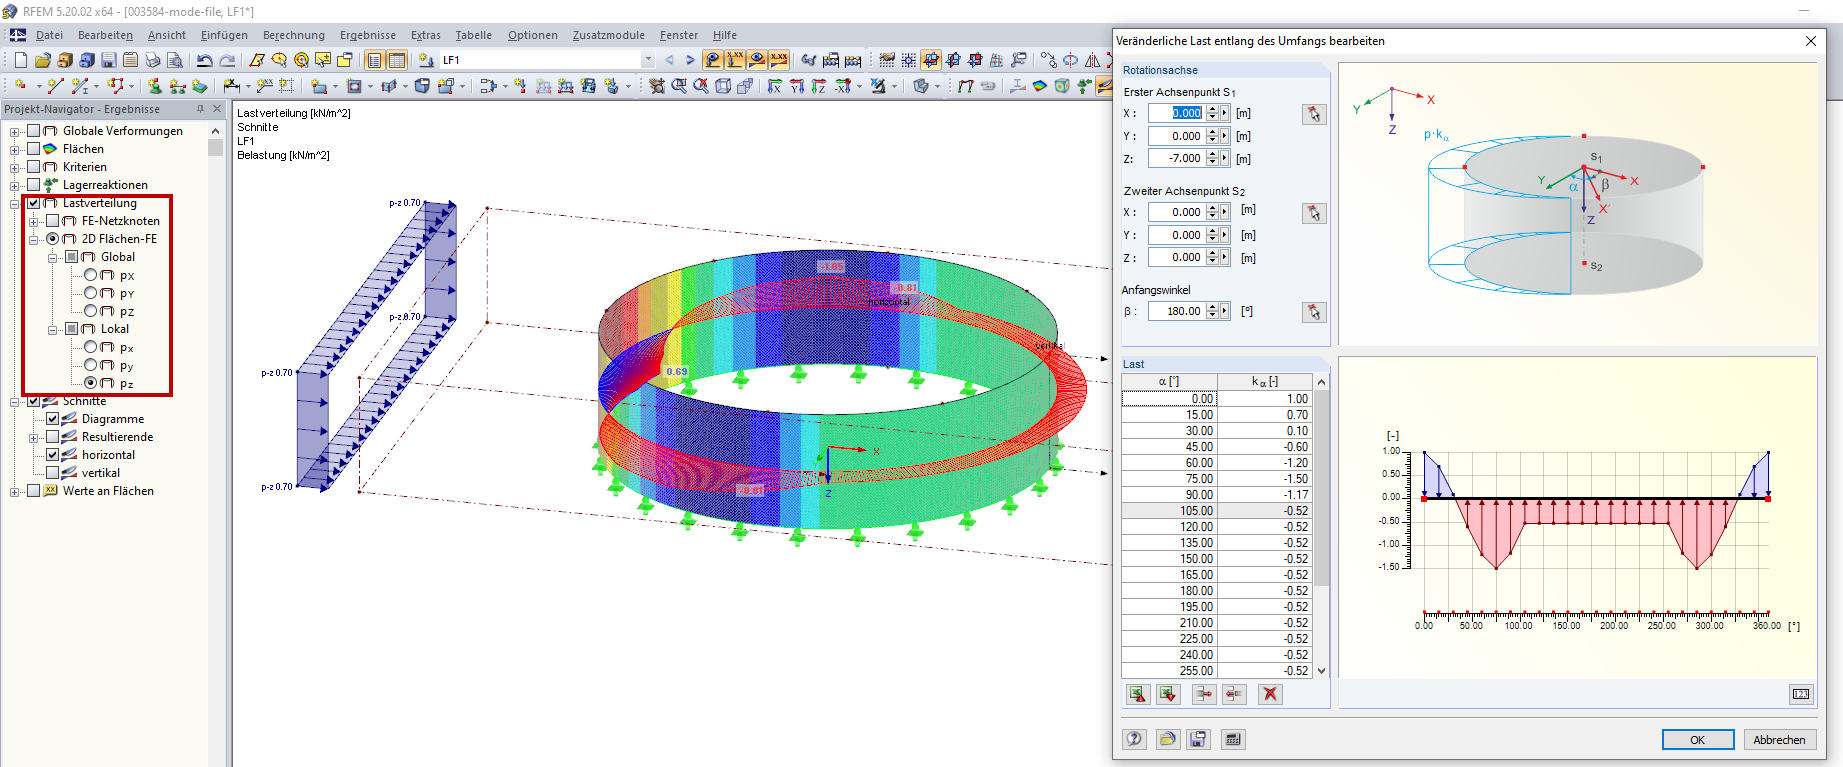Expand the Werte an Flächen node
Screen dimensions: 1843x767
coord(15,491)
